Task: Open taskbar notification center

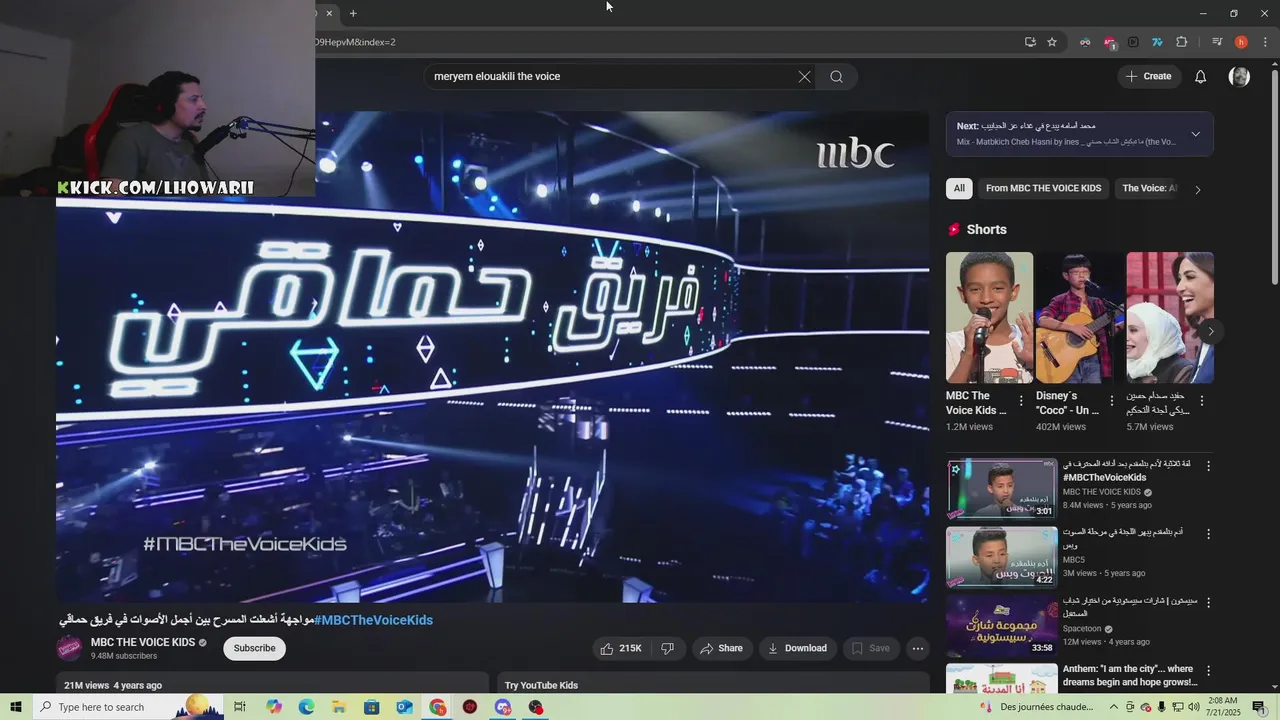Action: pos(1259,707)
